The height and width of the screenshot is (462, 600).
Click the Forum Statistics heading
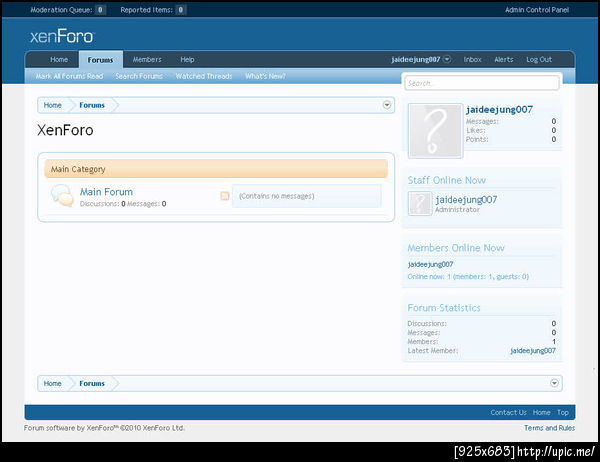click(444, 308)
